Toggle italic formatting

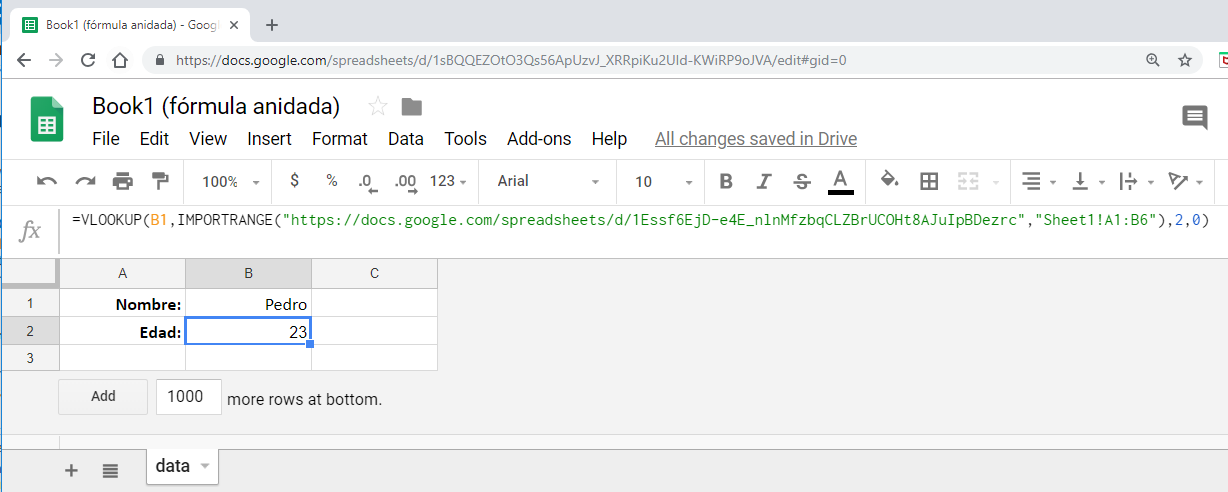click(x=764, y=181)
